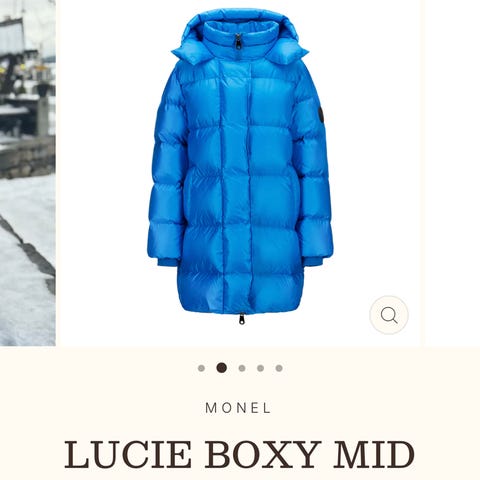
Task: Click the hood's left side flap
Action: pyautogui.click(x=188, y=55)
